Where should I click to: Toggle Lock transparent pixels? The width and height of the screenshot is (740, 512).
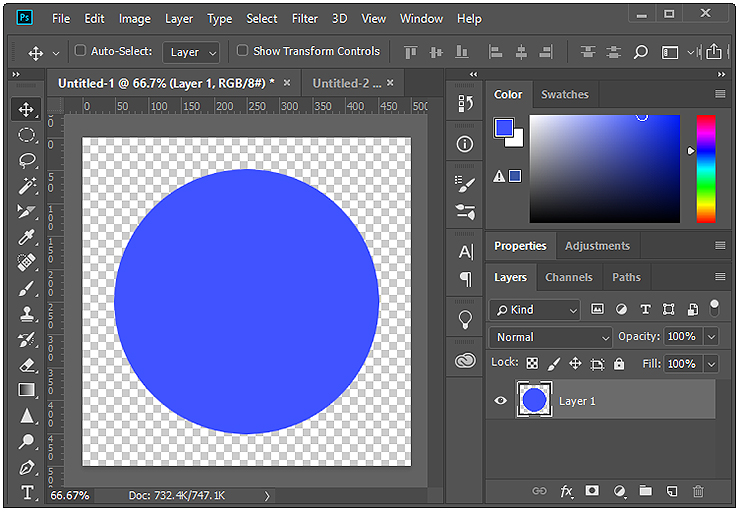coord(532,363)
